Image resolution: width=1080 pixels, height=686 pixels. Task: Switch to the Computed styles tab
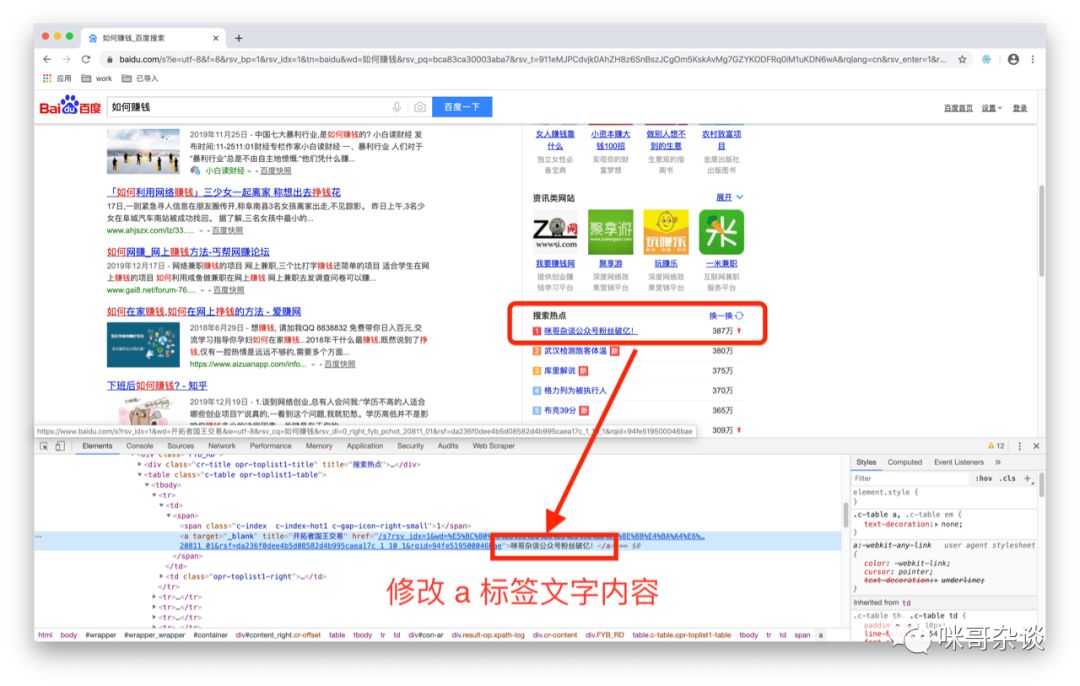[904, 462]
